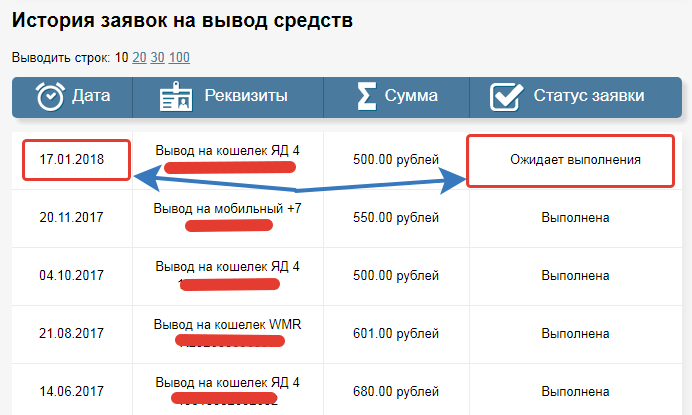Viewport: 692px width, 415px height.
Task: Click the Ожидает выполнения status
Action: 575,159
